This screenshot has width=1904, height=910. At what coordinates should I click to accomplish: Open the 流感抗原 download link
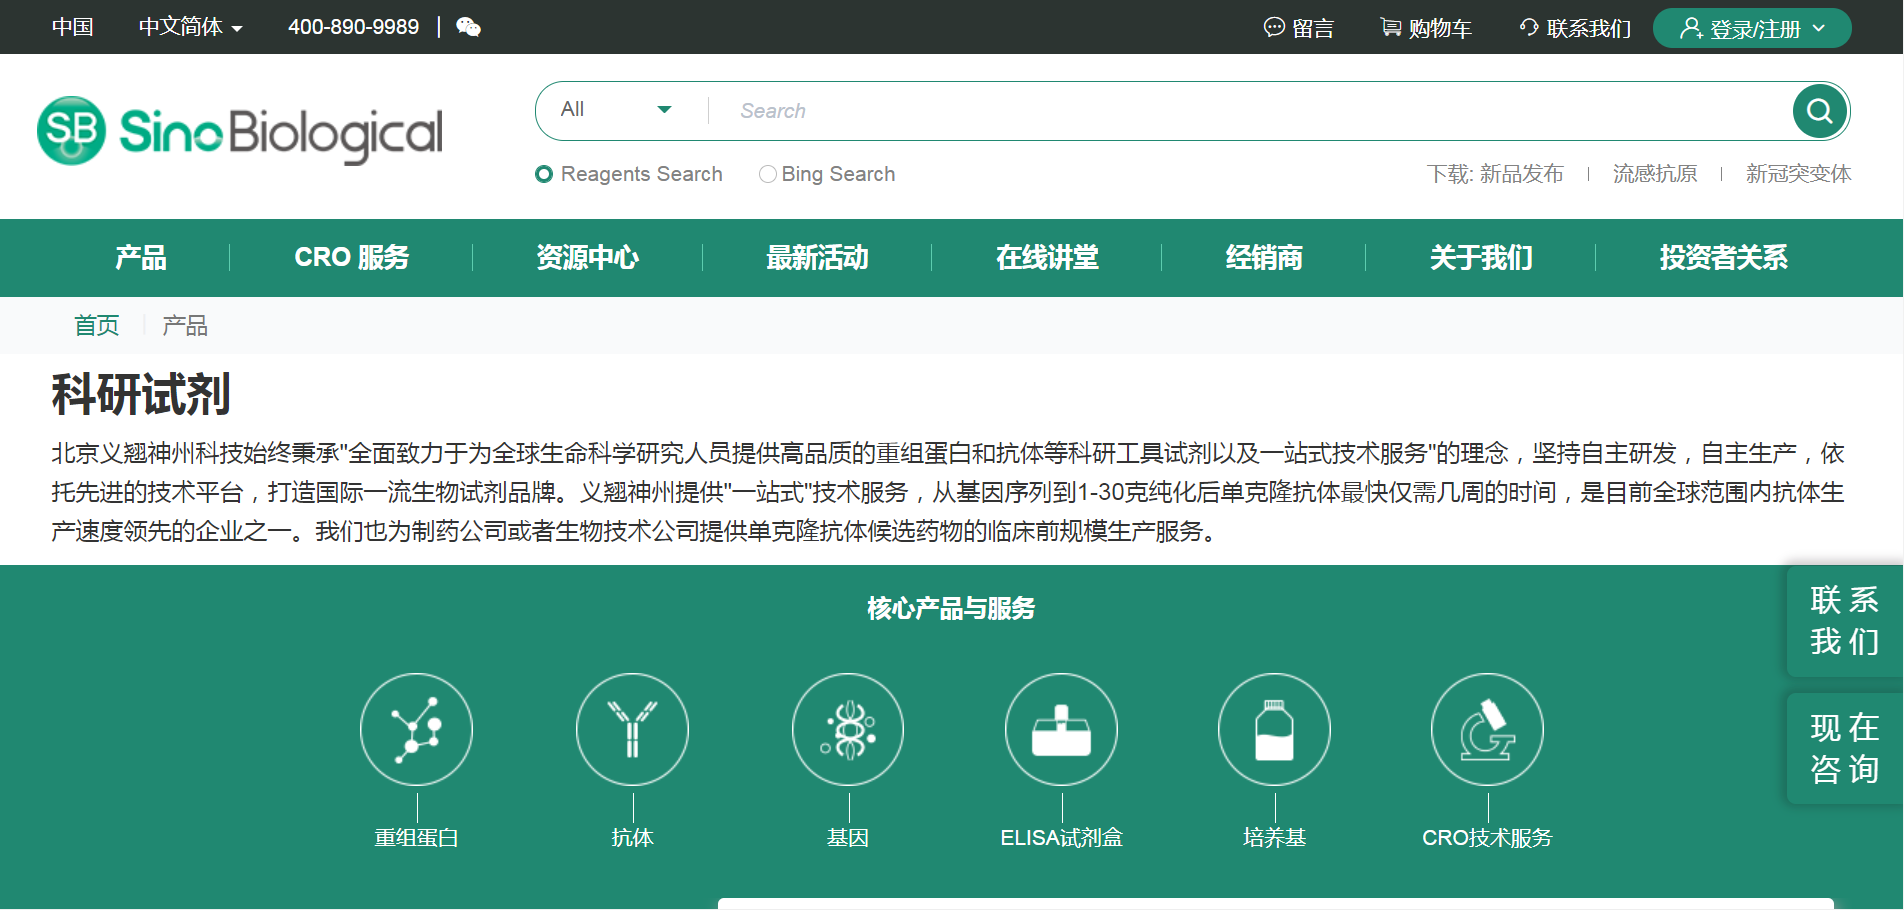pos(1654,174)
